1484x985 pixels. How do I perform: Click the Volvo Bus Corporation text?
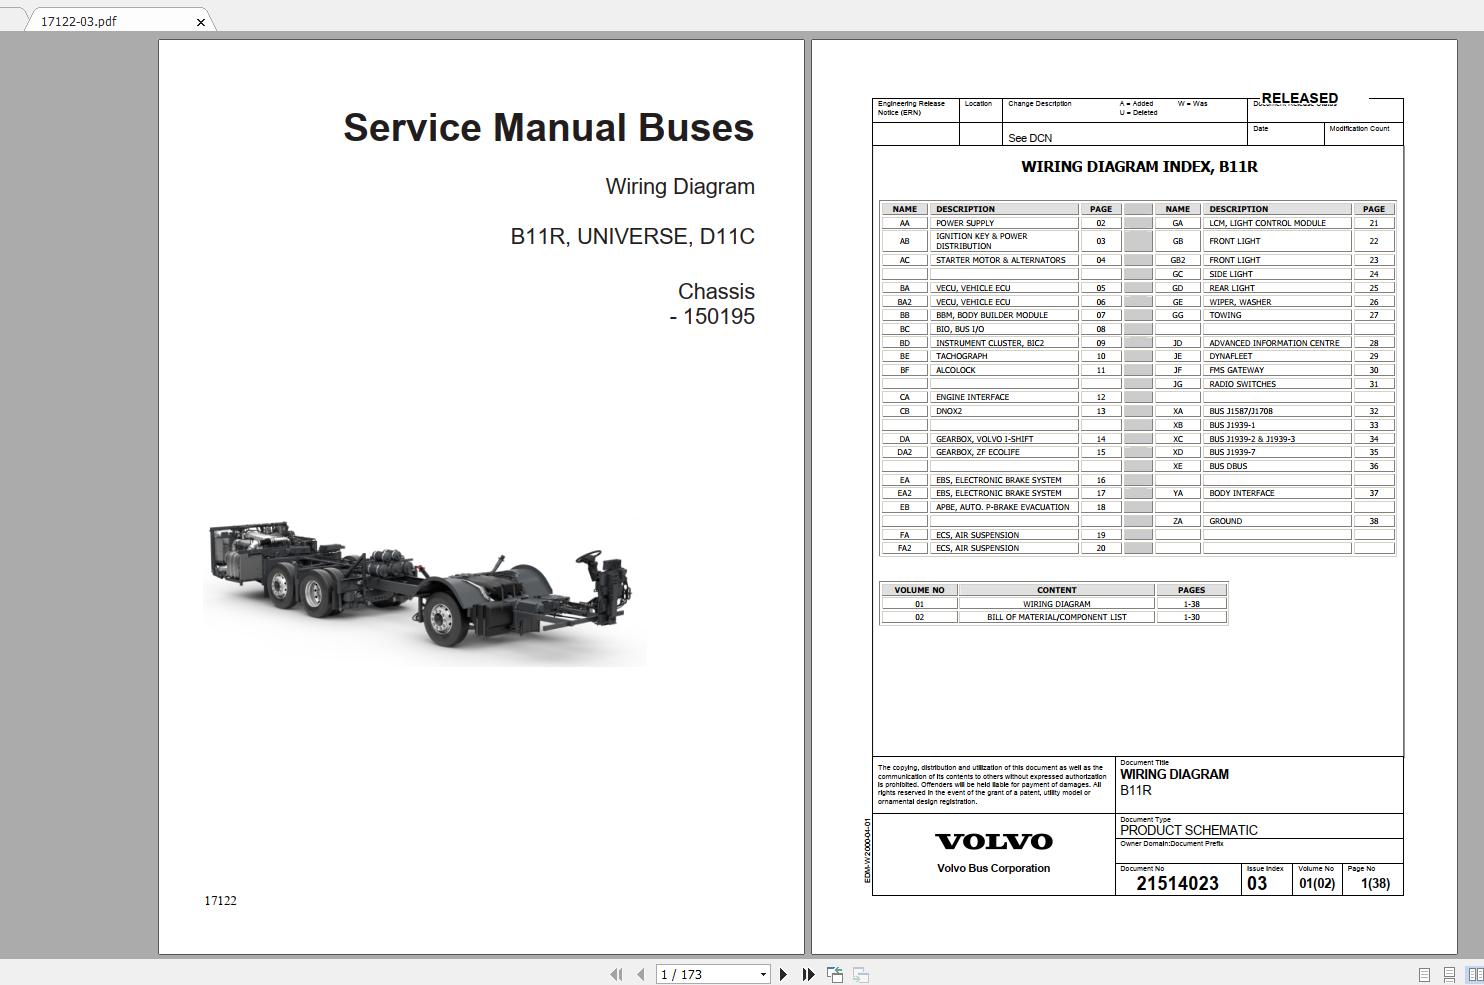(x=993, y=868)
